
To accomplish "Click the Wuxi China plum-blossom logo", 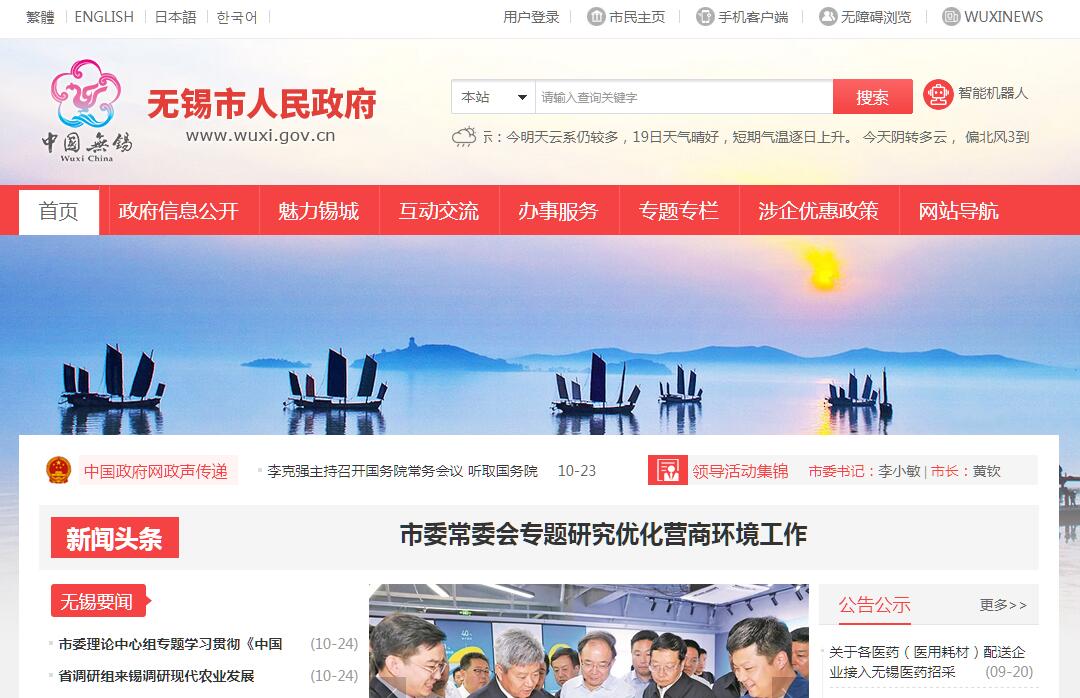I will 86,110.
